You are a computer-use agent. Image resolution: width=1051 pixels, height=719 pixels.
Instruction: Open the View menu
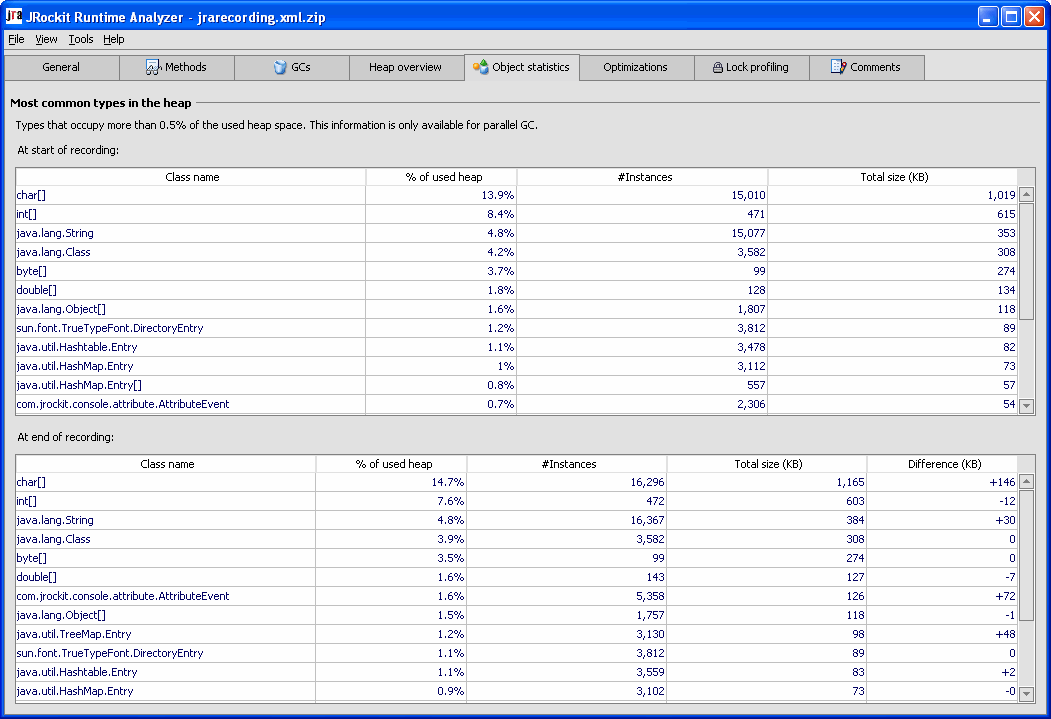(46, 39)
